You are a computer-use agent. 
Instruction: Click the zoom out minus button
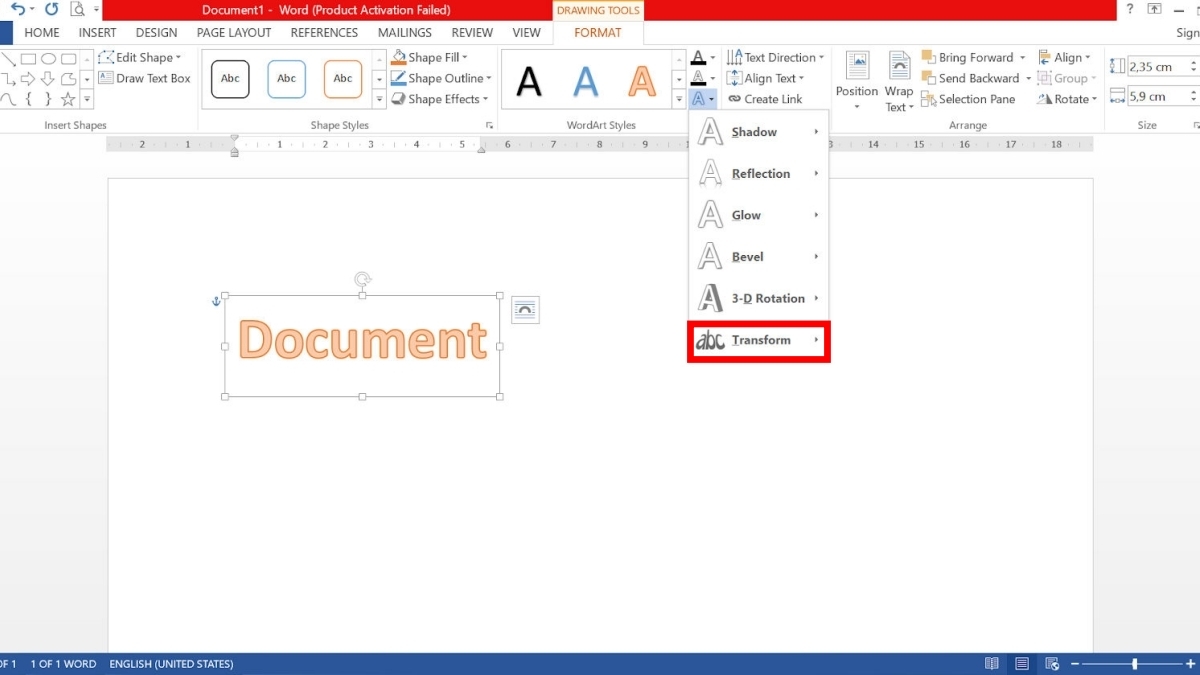tap(1075, 664)
